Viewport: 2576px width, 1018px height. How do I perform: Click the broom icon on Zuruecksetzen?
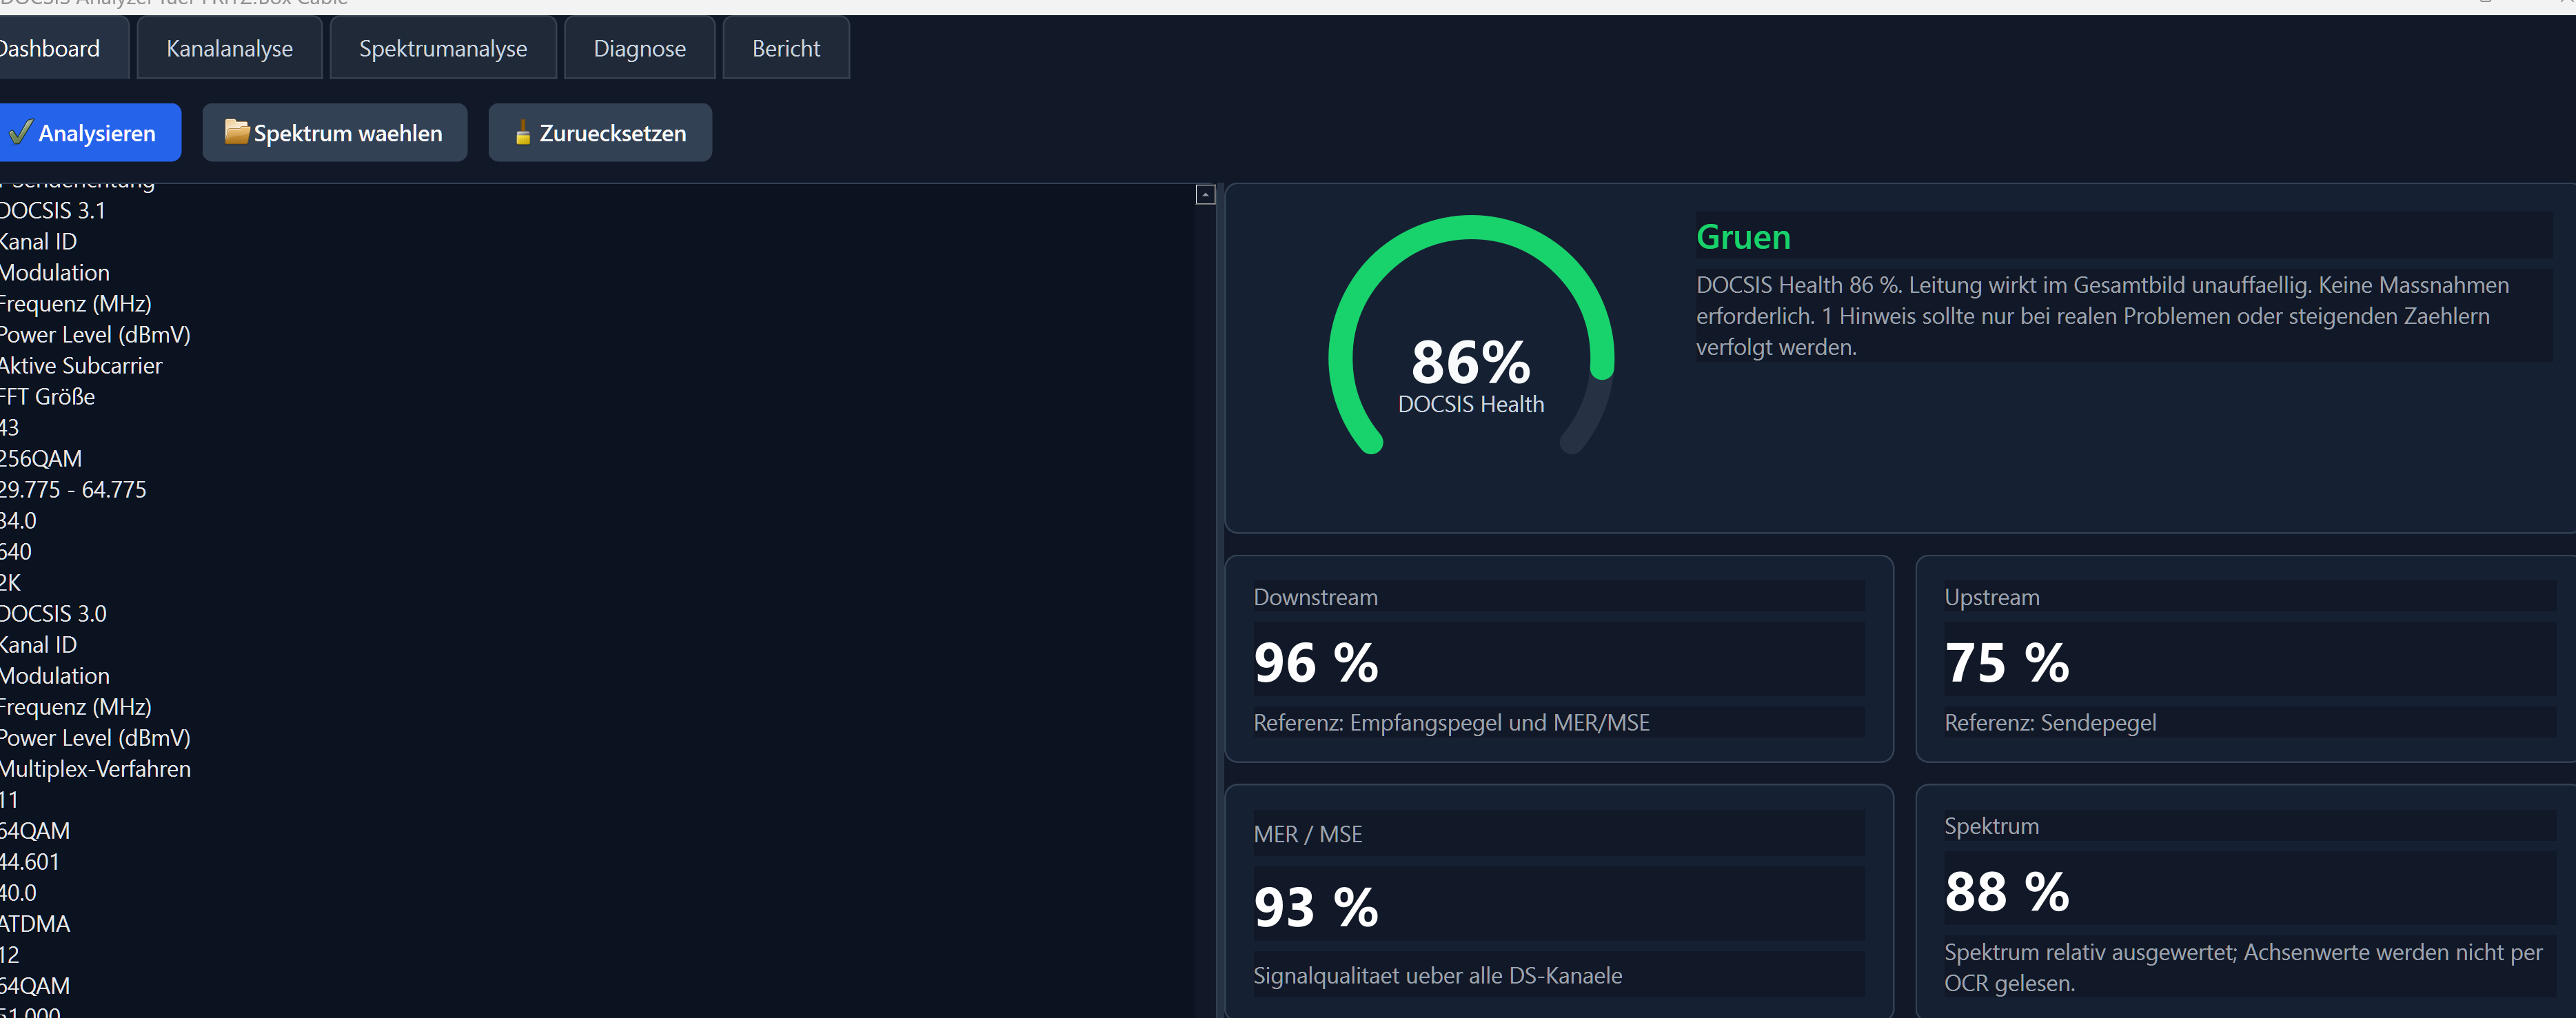click(x=522, y=132)
